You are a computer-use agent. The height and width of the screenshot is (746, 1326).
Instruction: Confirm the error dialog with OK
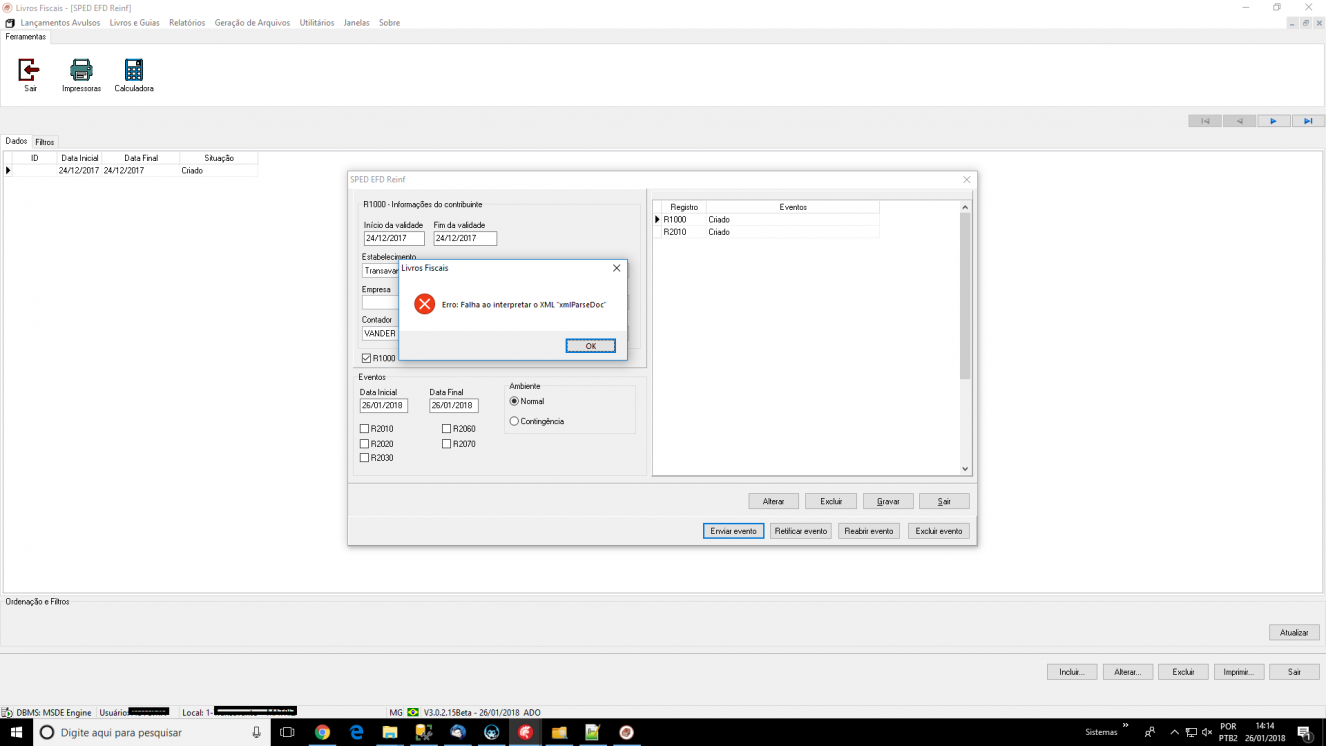click(x=591, y=346)
